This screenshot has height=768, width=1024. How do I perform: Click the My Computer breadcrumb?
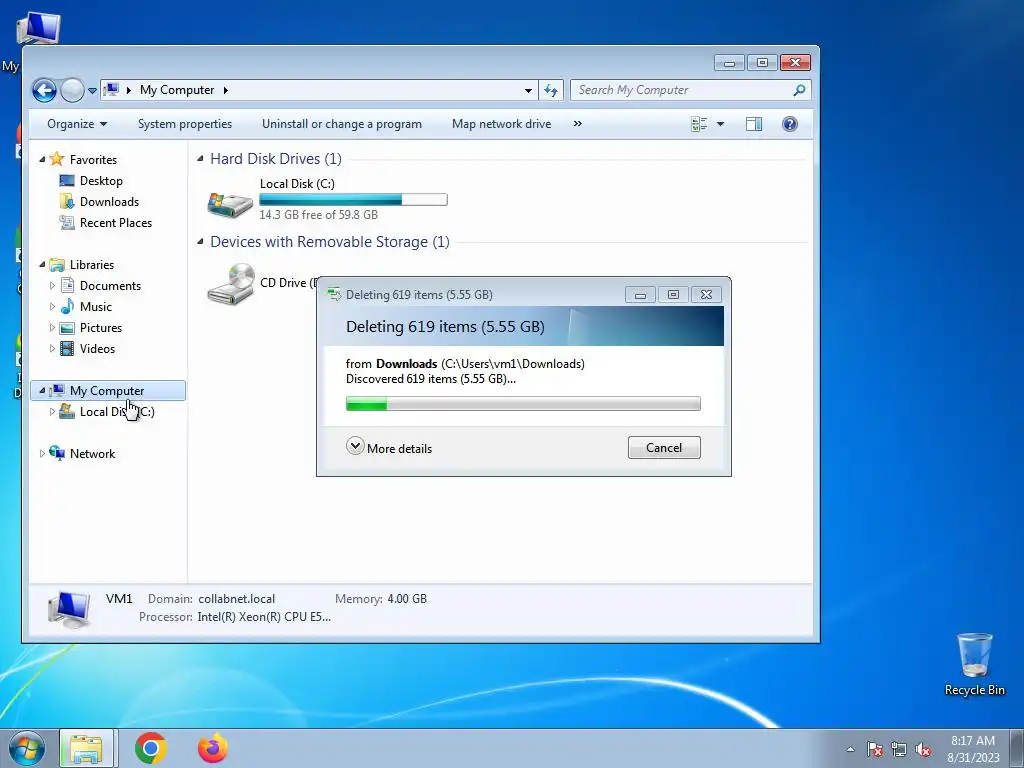coord(177,90)
